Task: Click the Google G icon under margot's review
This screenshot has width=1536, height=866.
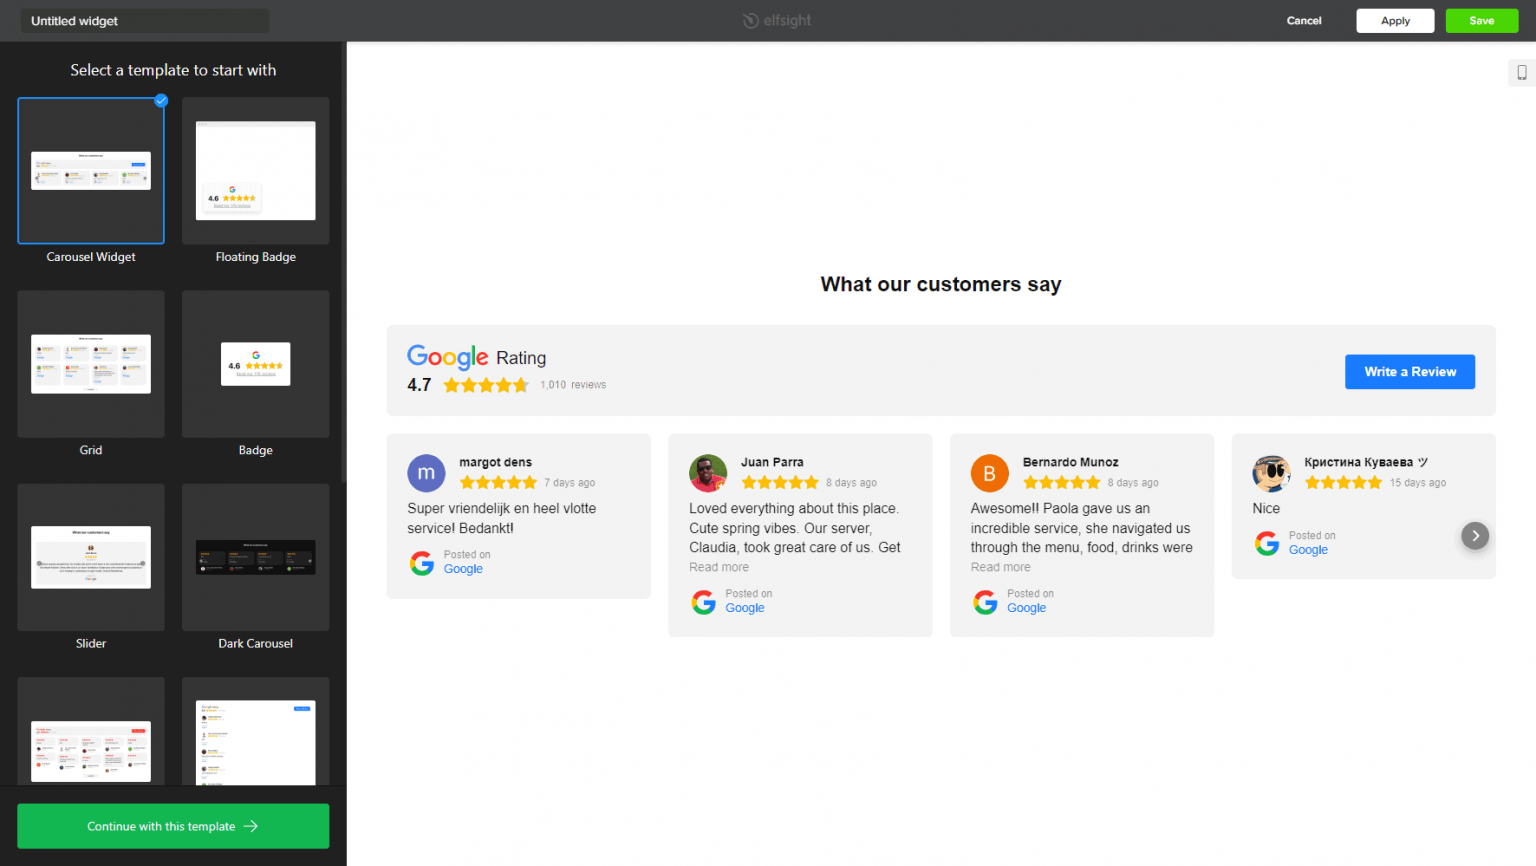Action: (421, 562)
